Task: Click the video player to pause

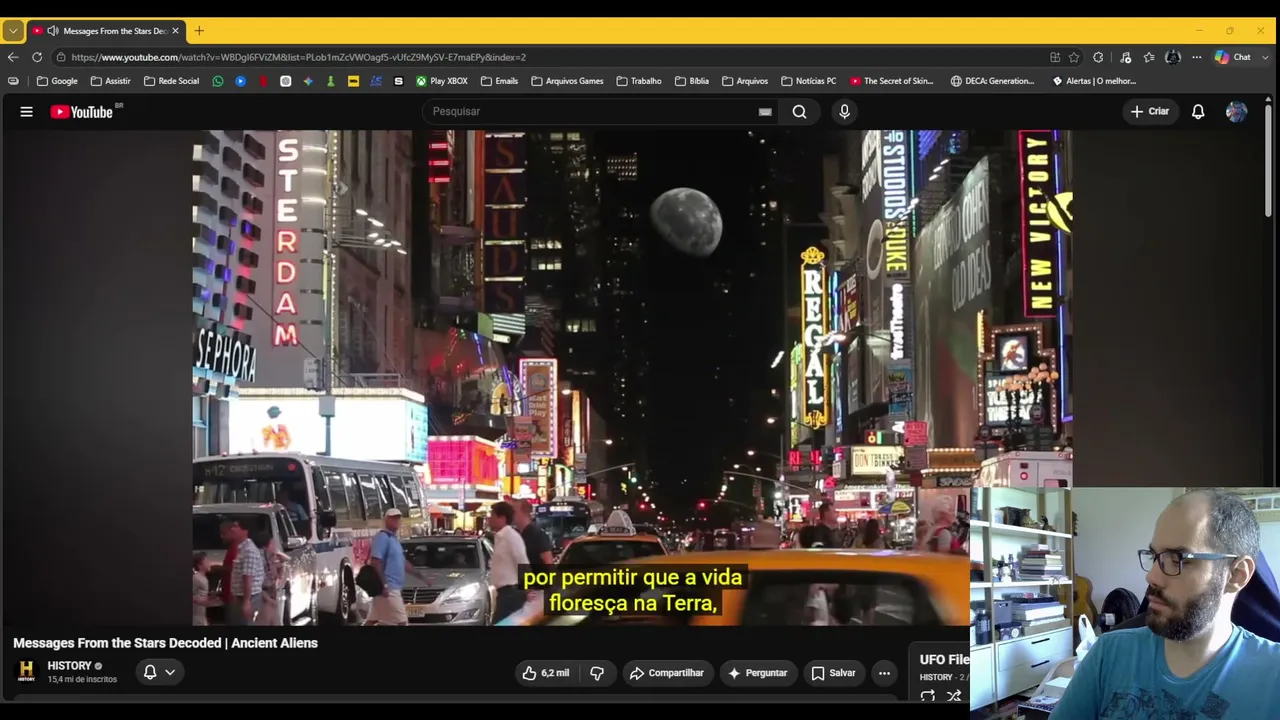Action: tap(632, 378)
